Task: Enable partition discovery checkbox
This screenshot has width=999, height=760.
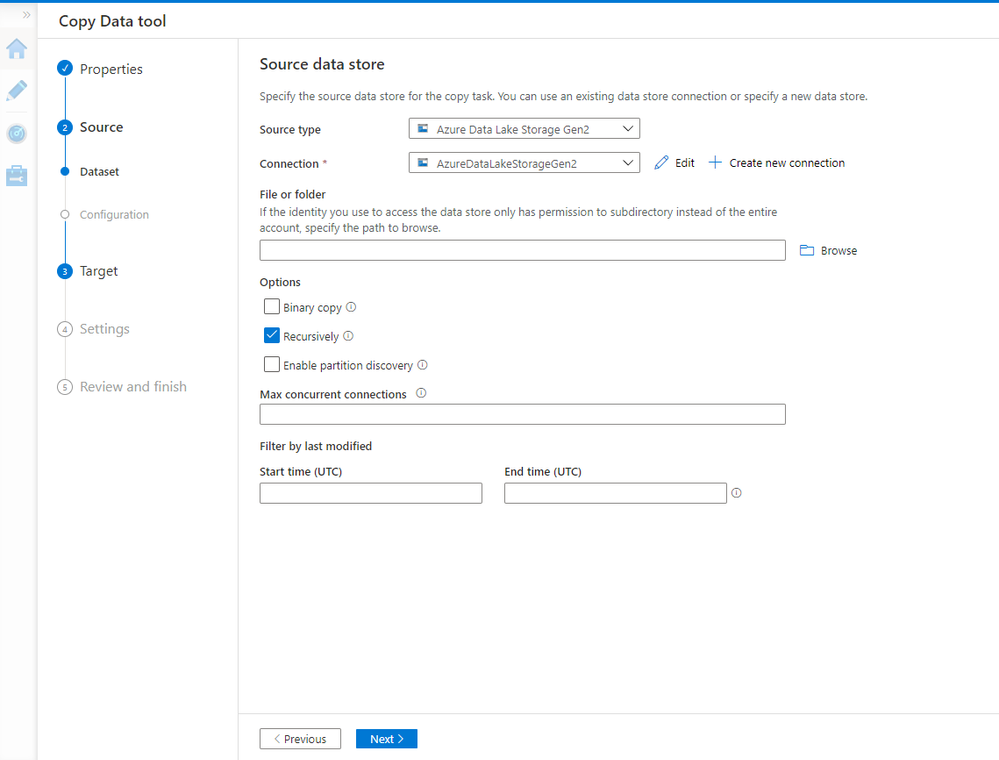Action: tap(272, 365)
